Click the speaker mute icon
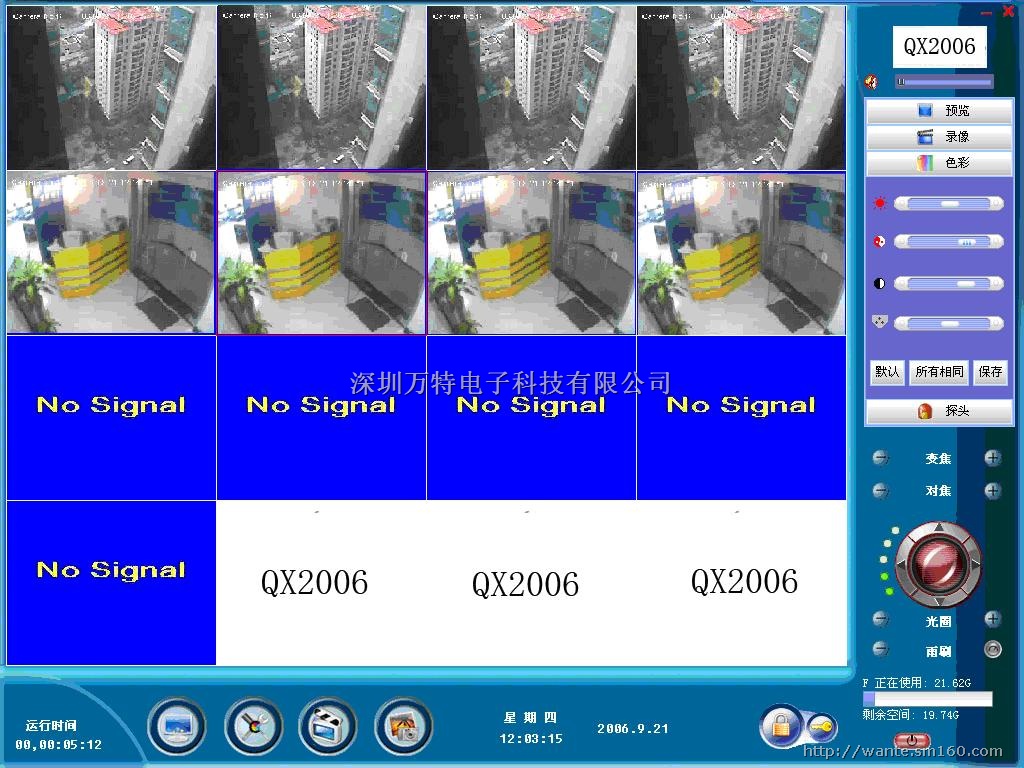The image size is (1024, 768). tap(872, 82)
